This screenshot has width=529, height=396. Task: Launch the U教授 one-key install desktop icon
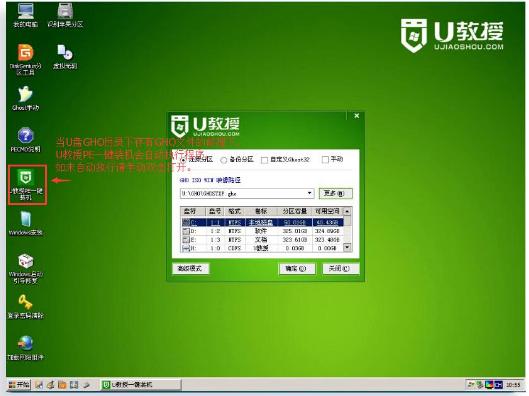tap(27, 185)
